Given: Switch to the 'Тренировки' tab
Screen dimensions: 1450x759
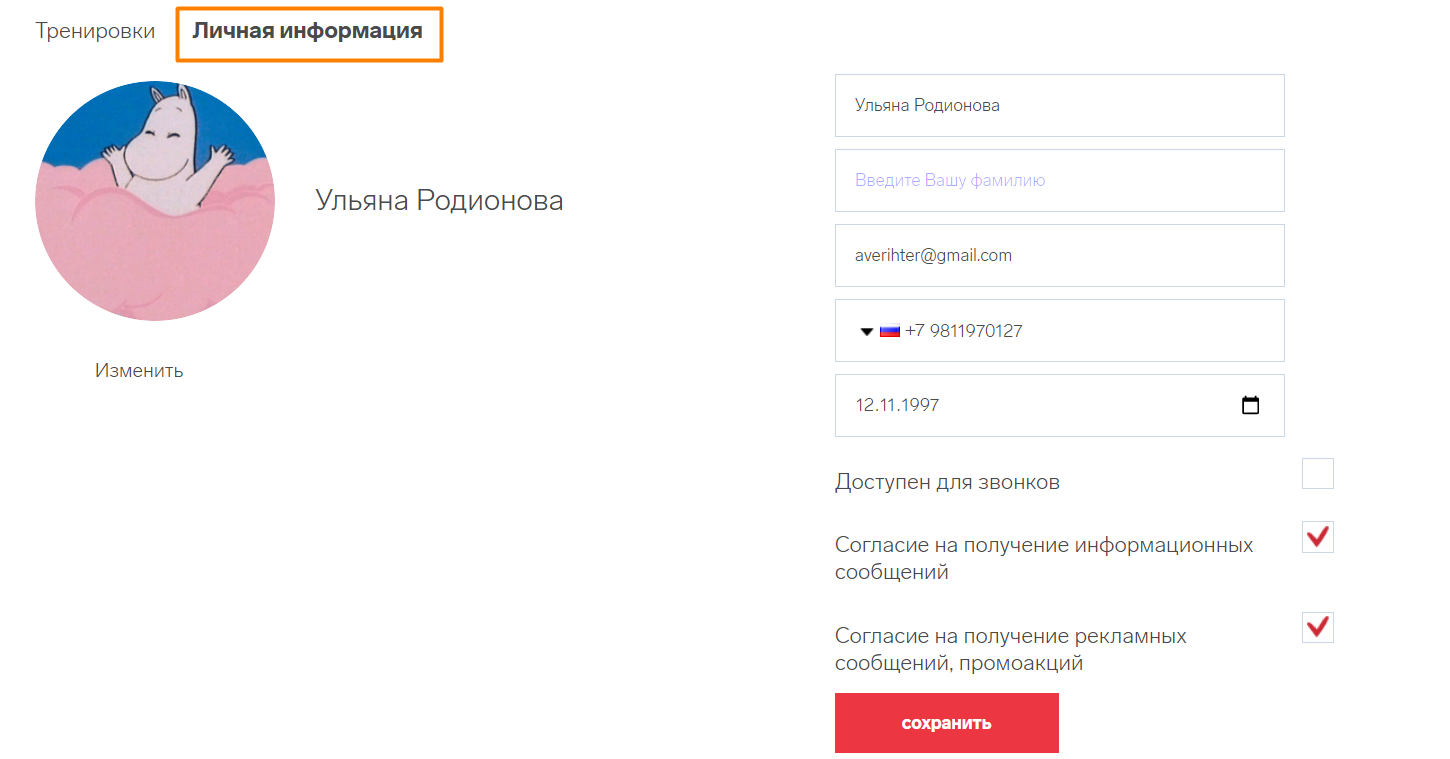Looking at the screenshot, I should [x=95, y=31].
